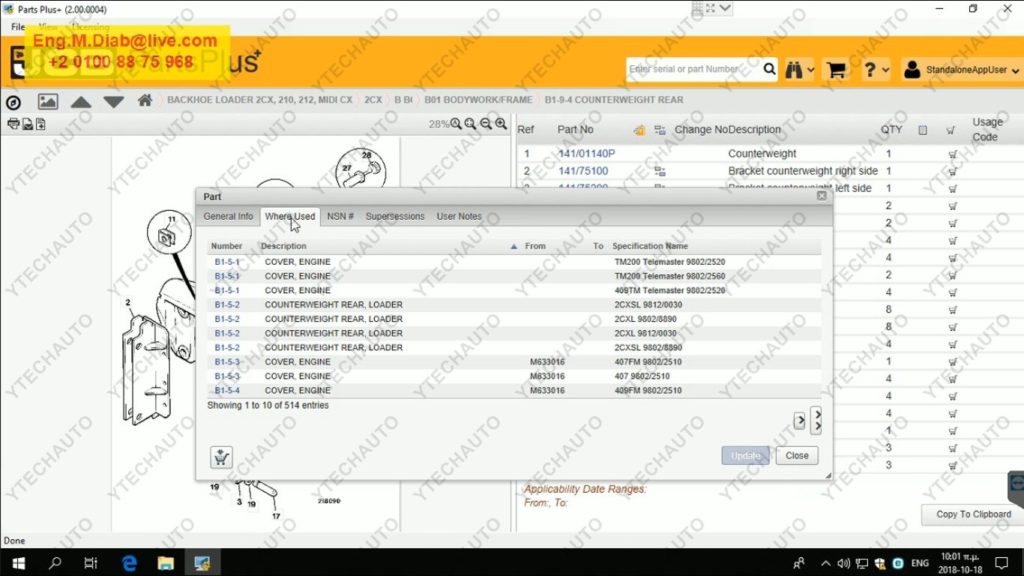Click the image view icon in toolbar
The image size is (1024, 576).
pos(47,101)
